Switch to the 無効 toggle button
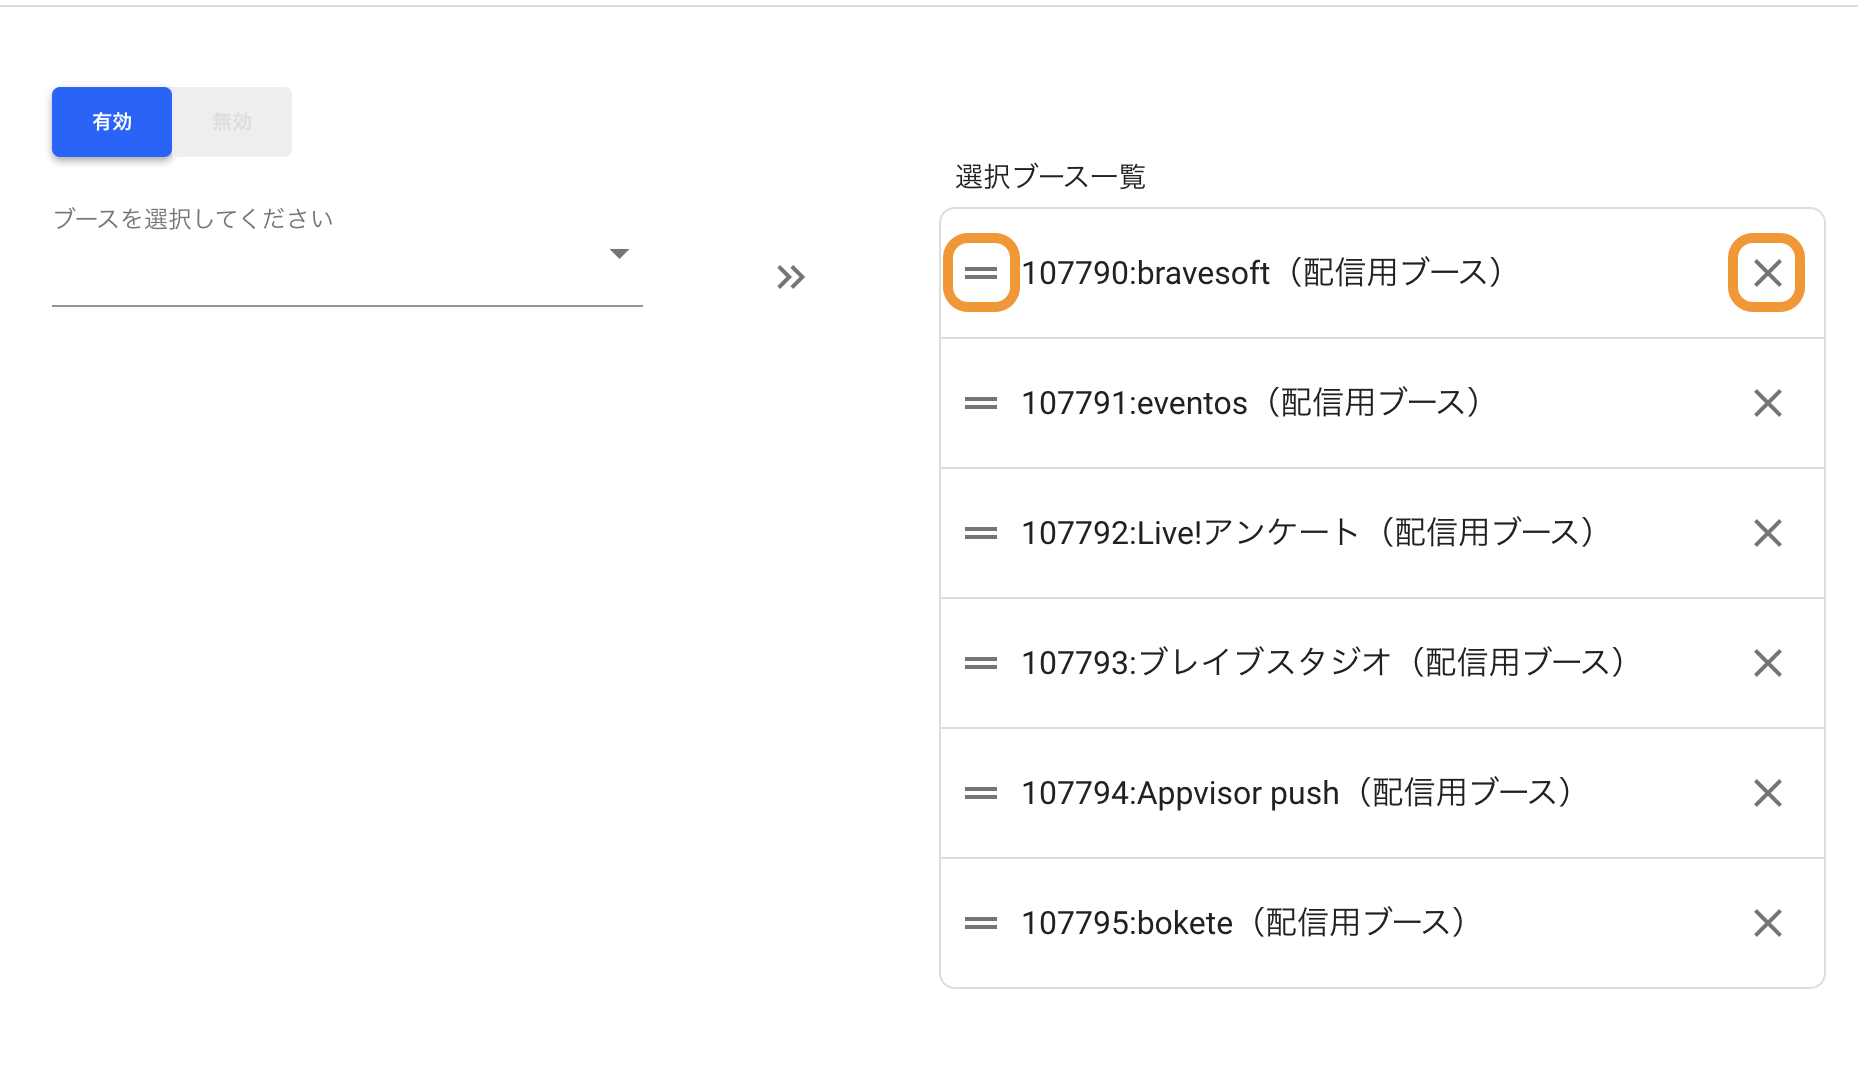 point(232,122)
